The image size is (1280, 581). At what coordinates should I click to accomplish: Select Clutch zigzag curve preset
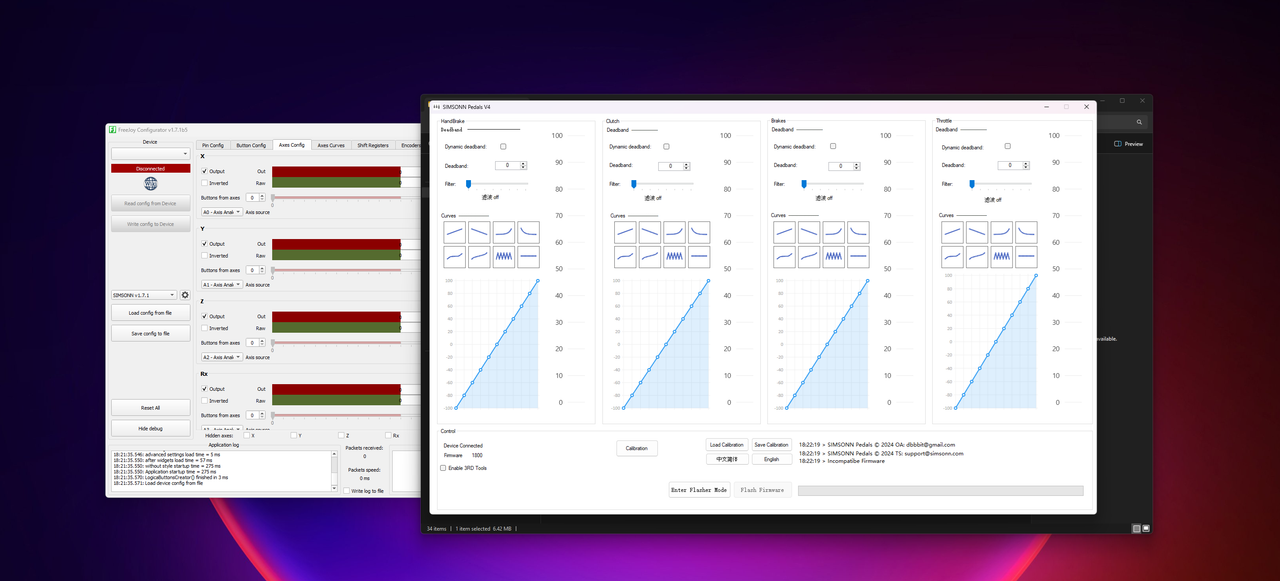(675, 257)
